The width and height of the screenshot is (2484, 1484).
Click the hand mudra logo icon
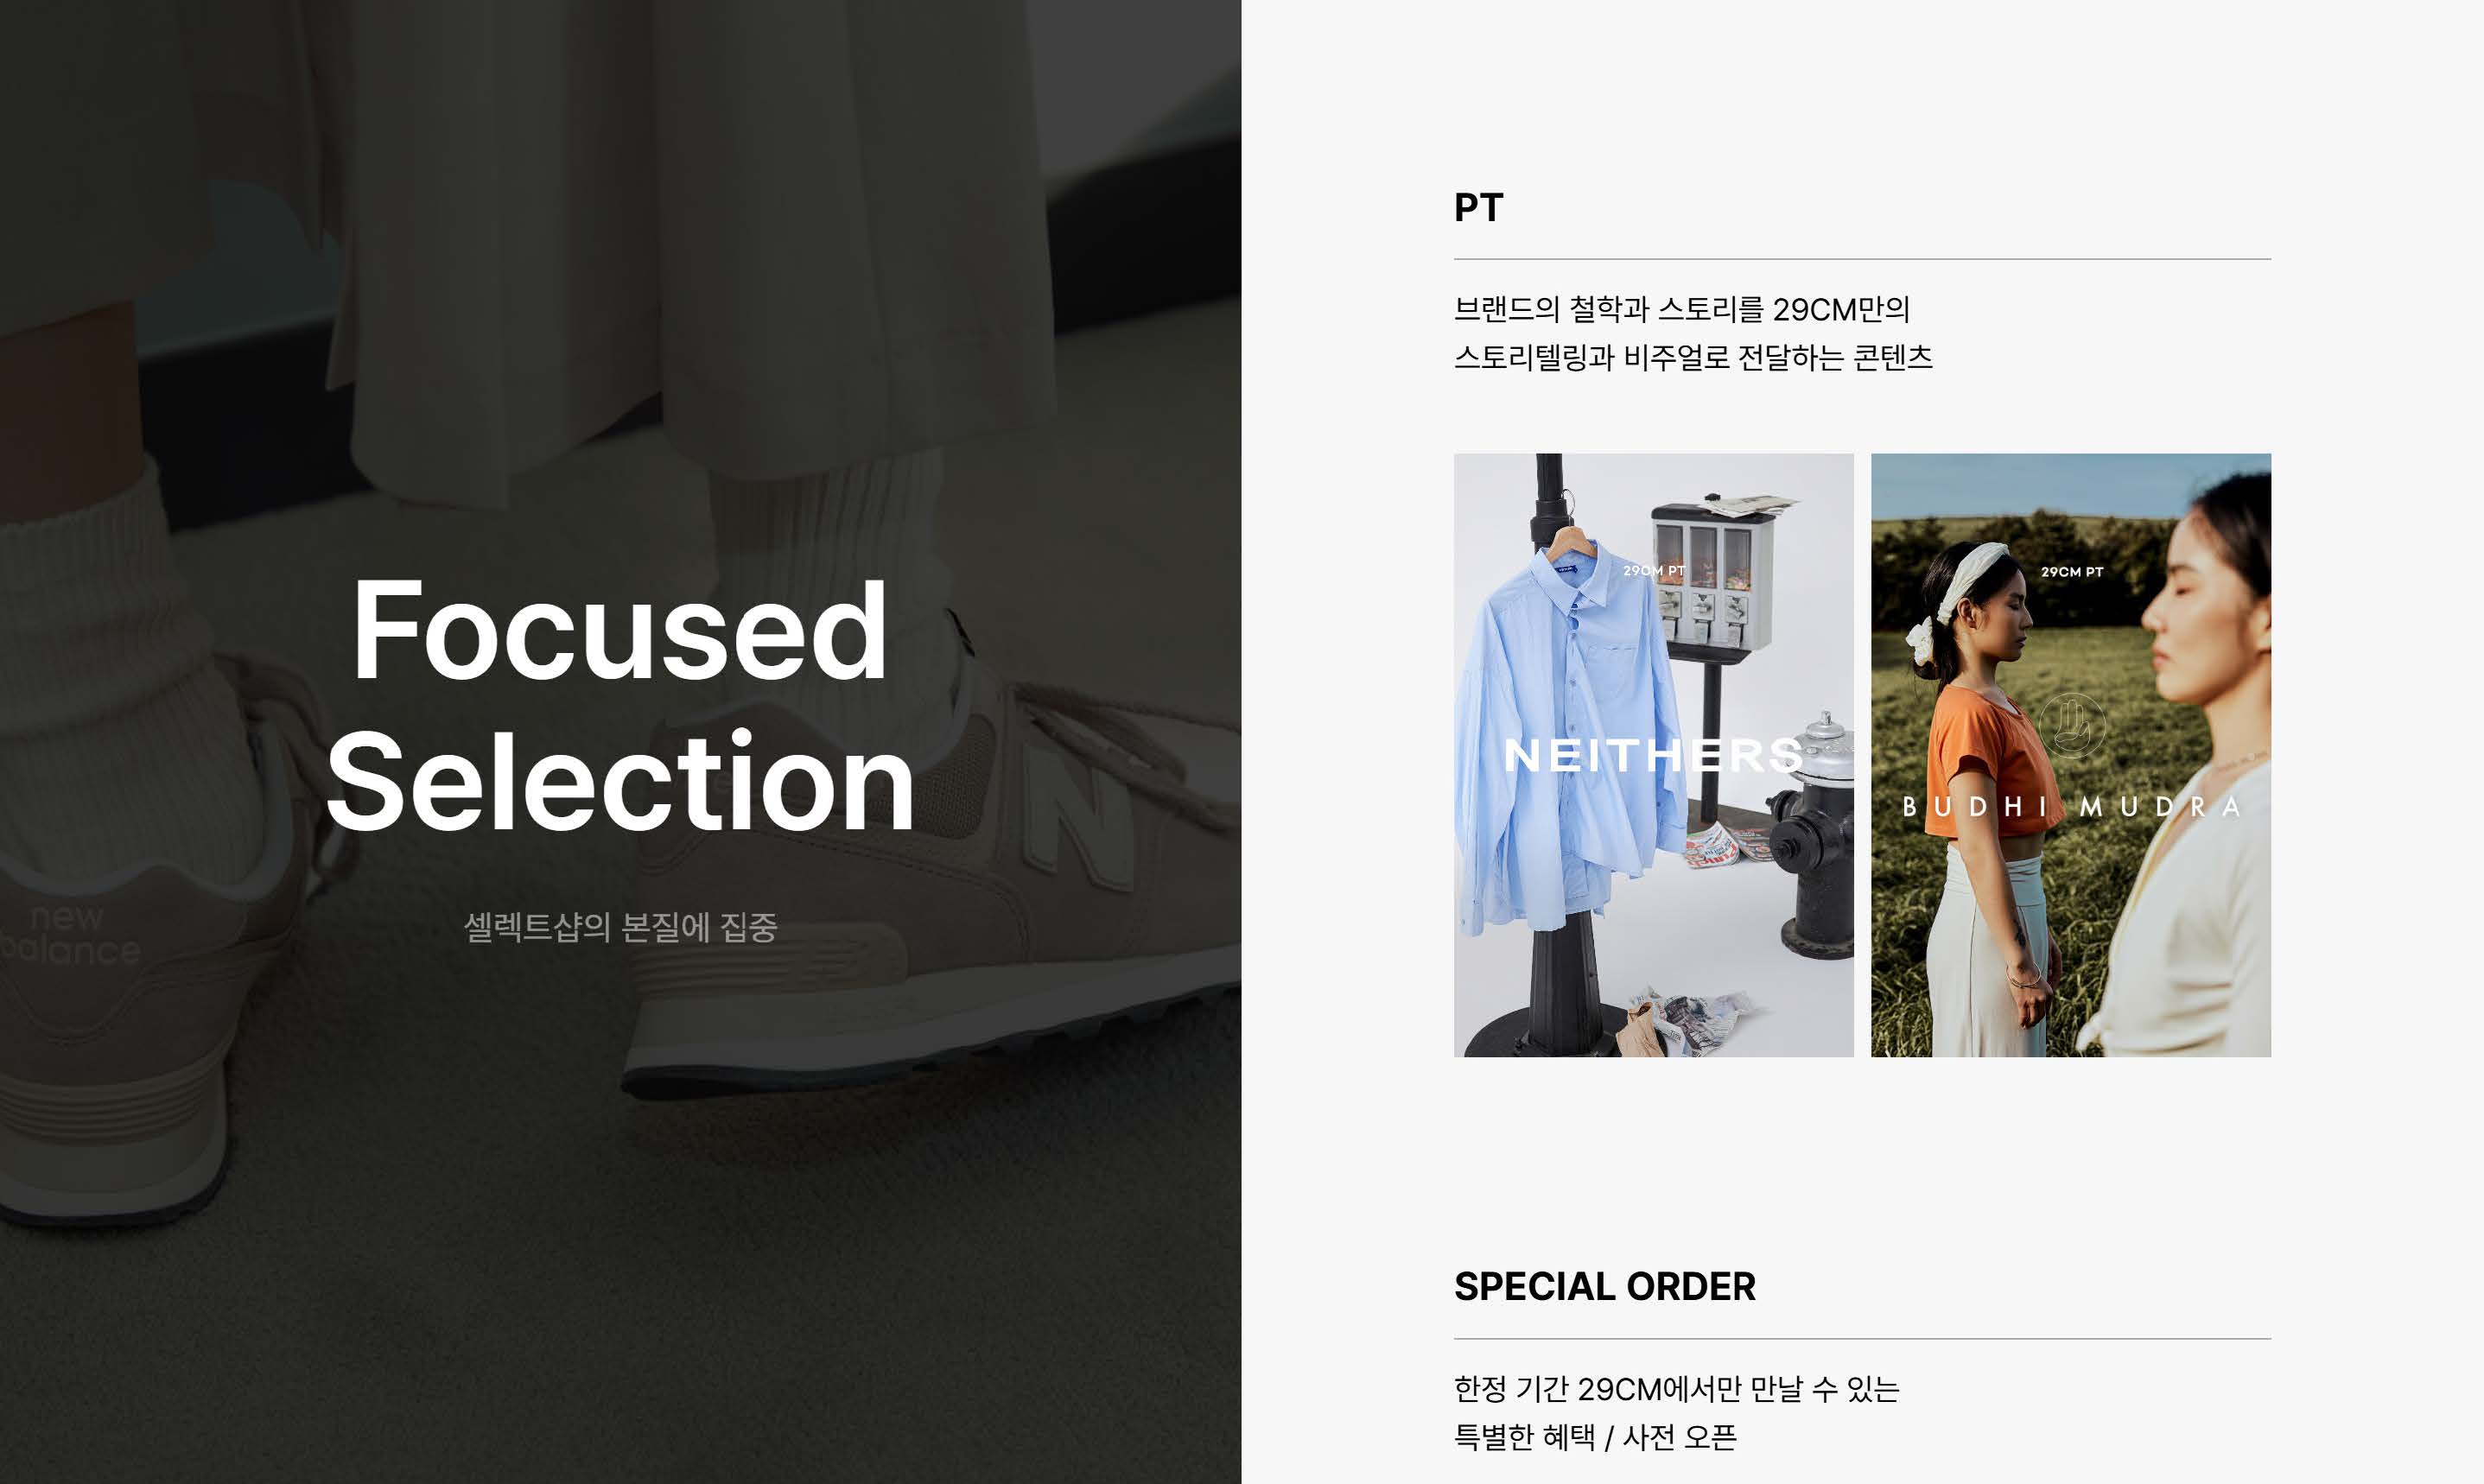(x=2071, y=725)
